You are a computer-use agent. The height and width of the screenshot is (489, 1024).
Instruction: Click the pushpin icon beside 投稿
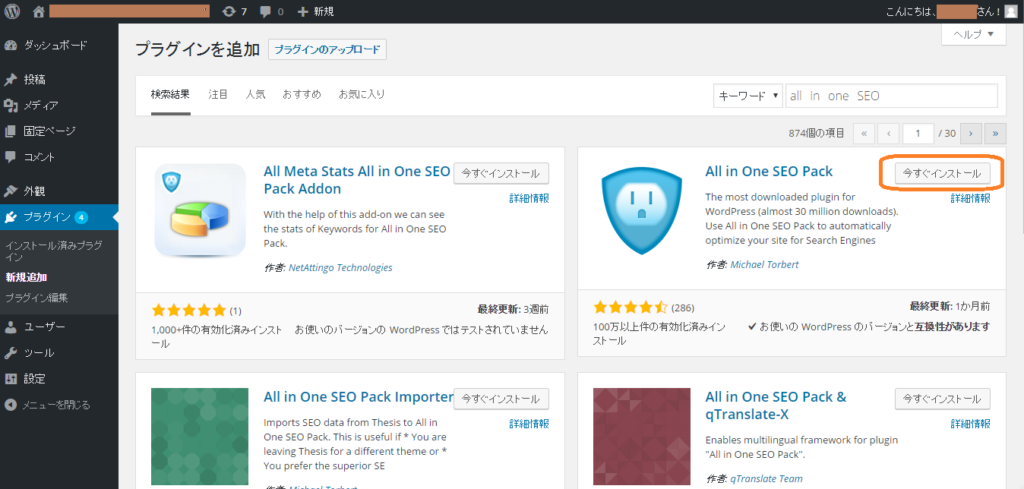pyautogui.click(x=10, y=80)
